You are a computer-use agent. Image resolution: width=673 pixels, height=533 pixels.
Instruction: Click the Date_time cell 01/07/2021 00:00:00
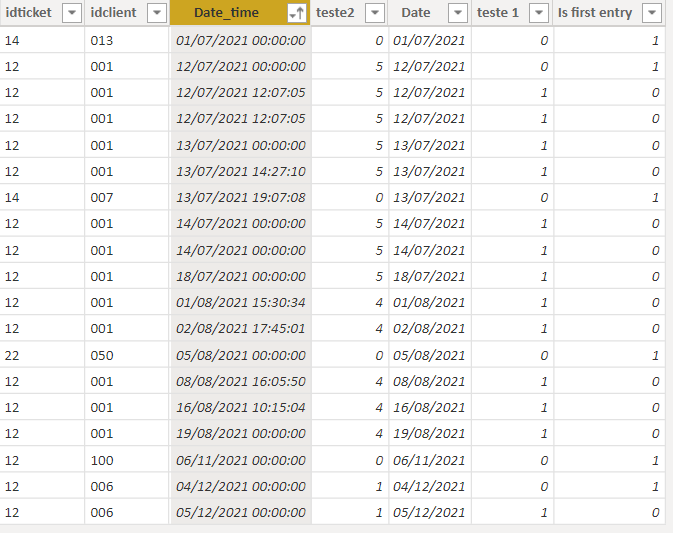pyautogui.click(x=241, y=40)
